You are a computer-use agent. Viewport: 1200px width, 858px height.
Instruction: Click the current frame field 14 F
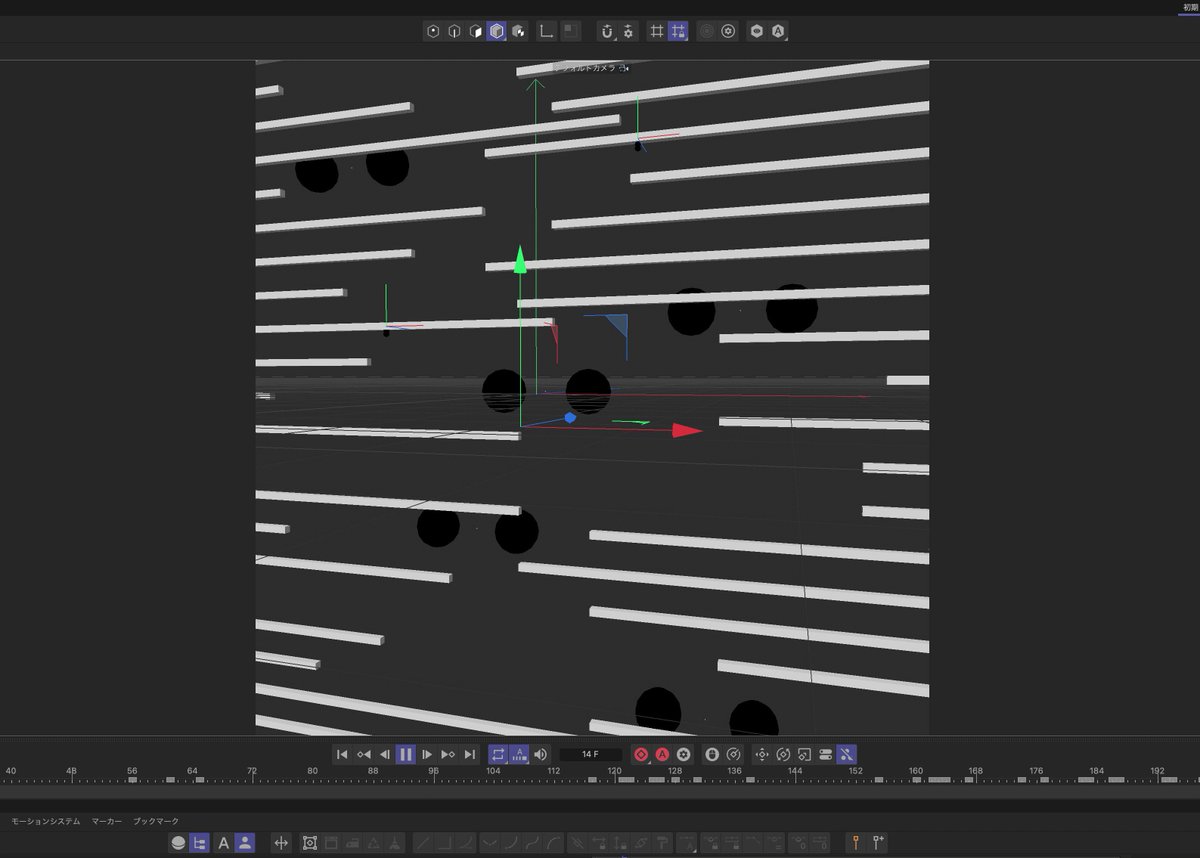pyautogui.click(x=590, y=754)
